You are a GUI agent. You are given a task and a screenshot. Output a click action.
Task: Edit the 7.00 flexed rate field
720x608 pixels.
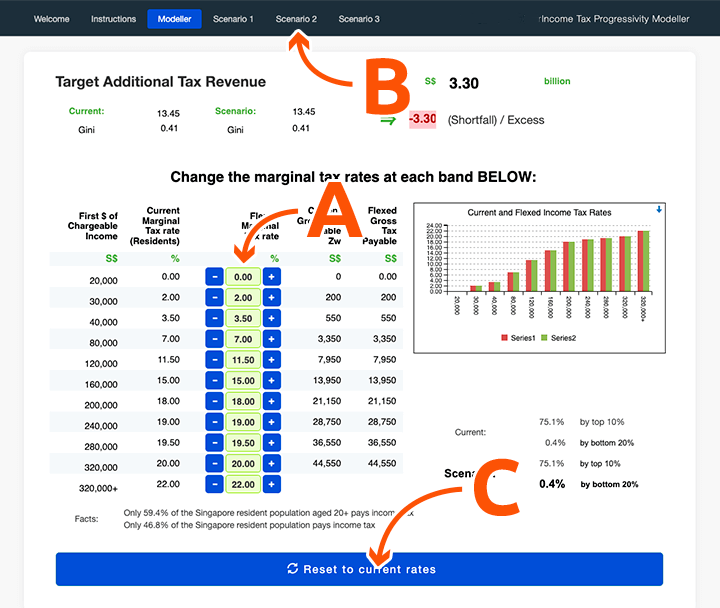coord(243,340)
